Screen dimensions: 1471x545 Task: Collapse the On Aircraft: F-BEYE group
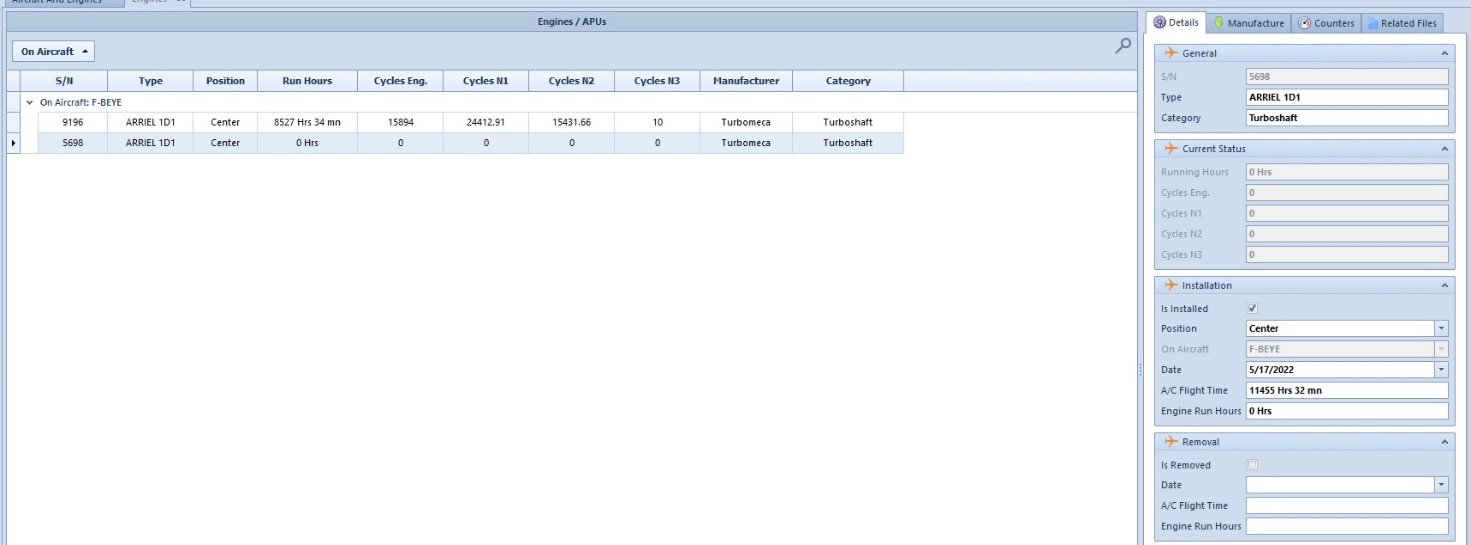(29, 102)
